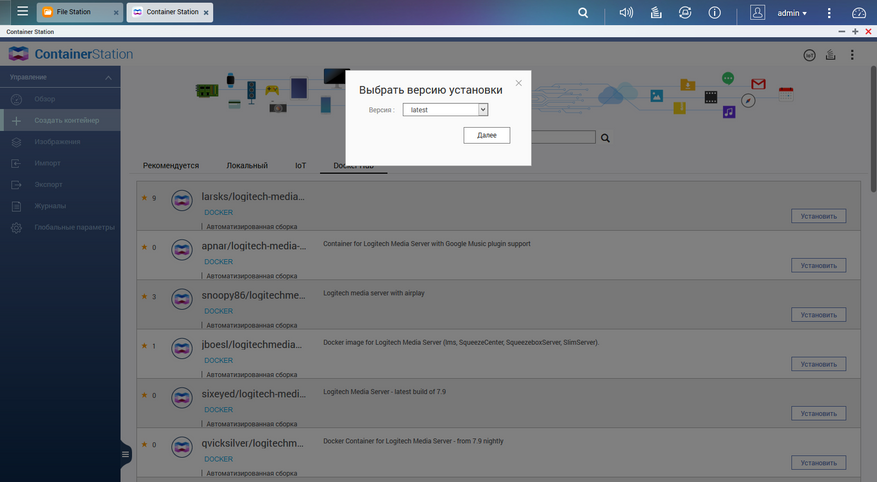Open the volume notification speaker icon
The width and height of the screenshot is (877, 482).
tap(626, 12)
